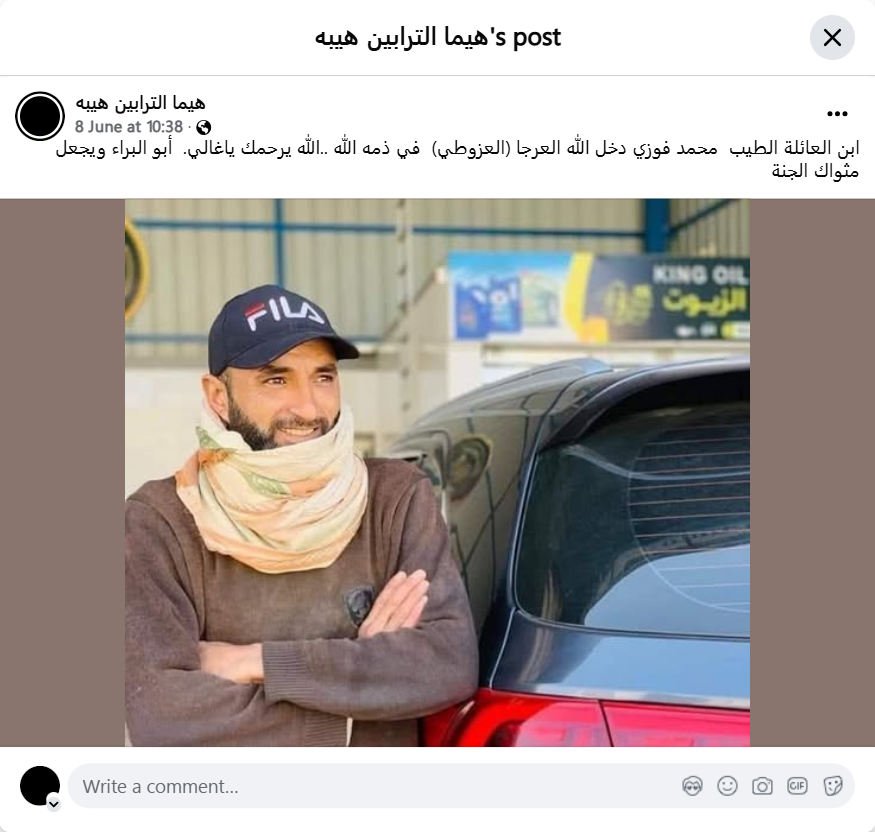875x832 pixels.
Task: Expand the commenting identity chevron under avatar
Action: click(54, 805)
